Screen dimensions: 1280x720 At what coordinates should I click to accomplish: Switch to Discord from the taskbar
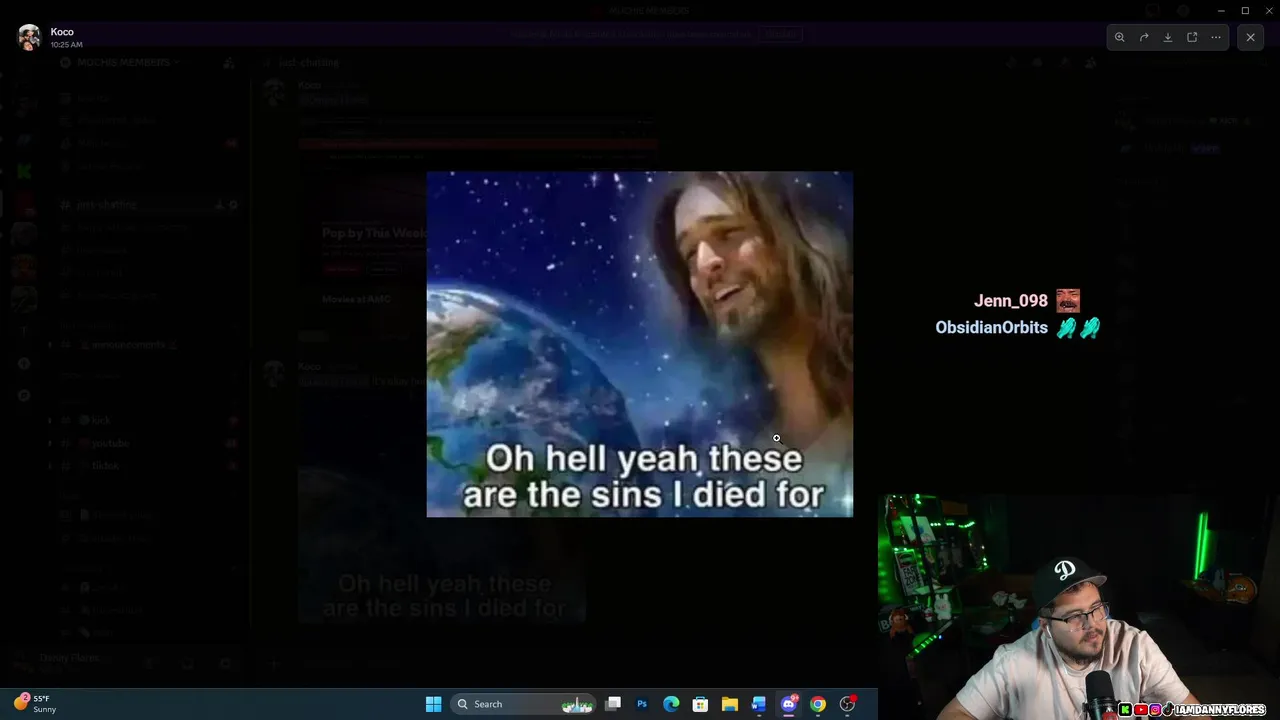[789, 704]
